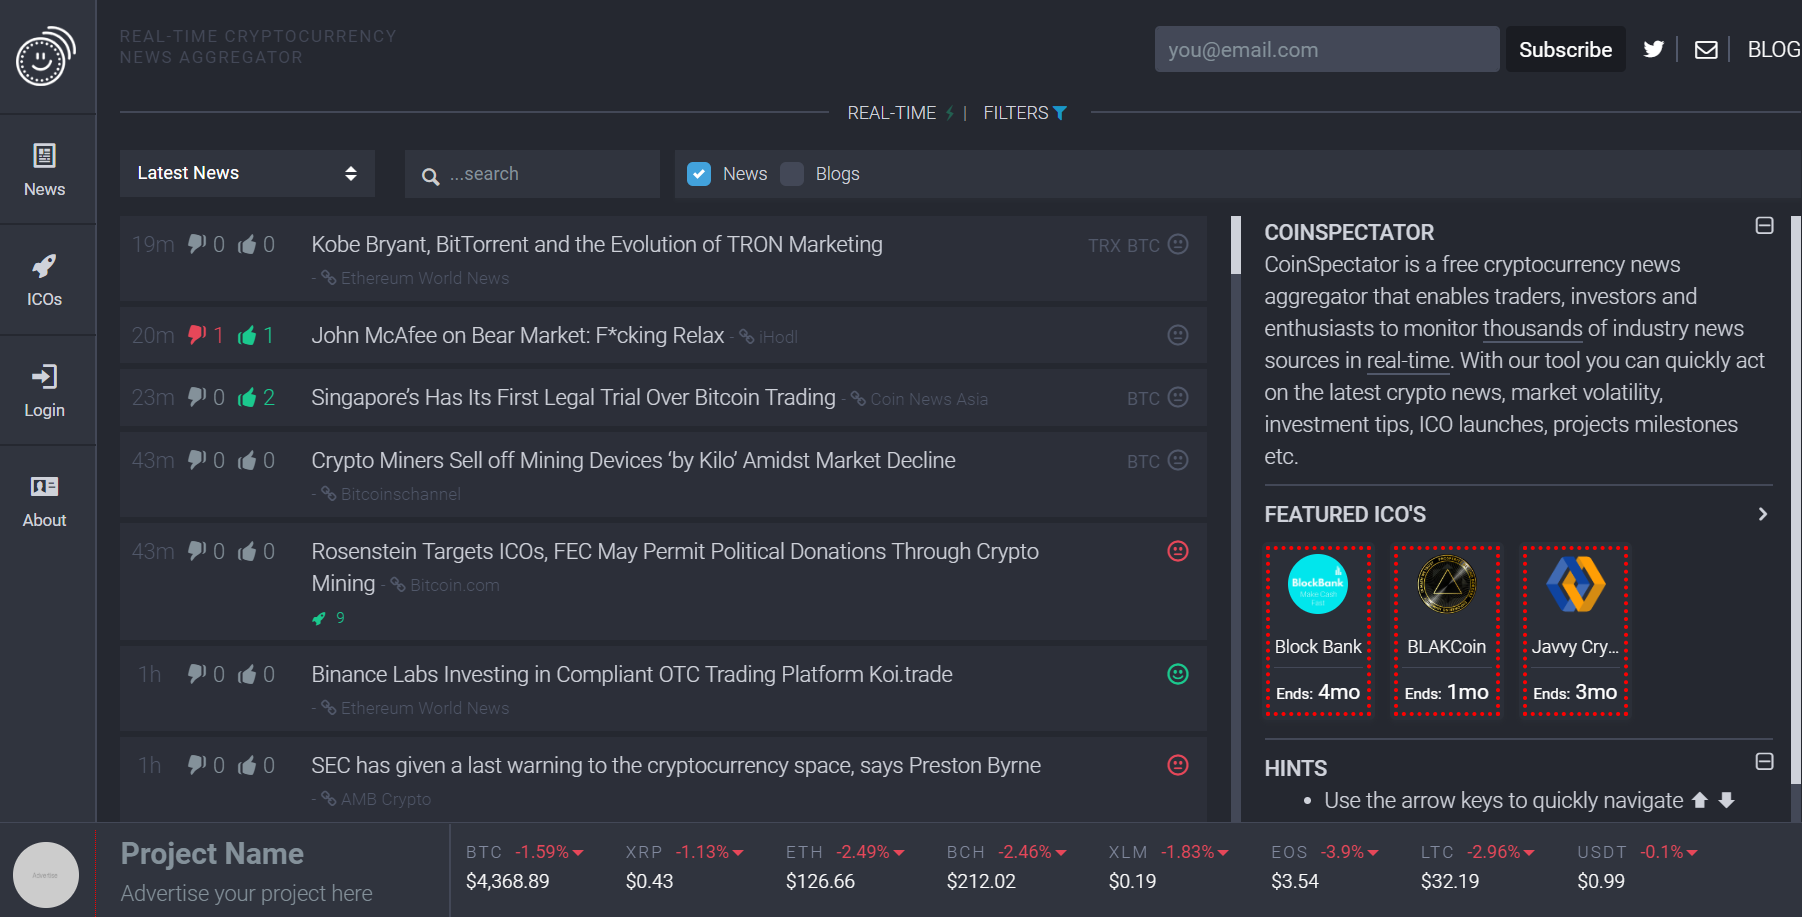Viewport: 1802px width, 917px height.
Task: Open the Block Bank ICO card
Action: pos(1318,631)
